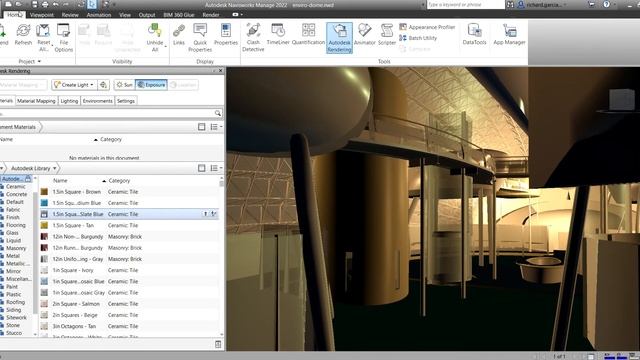Click the bottom-right panel icon of materials browser

click(x=218, y=344)
